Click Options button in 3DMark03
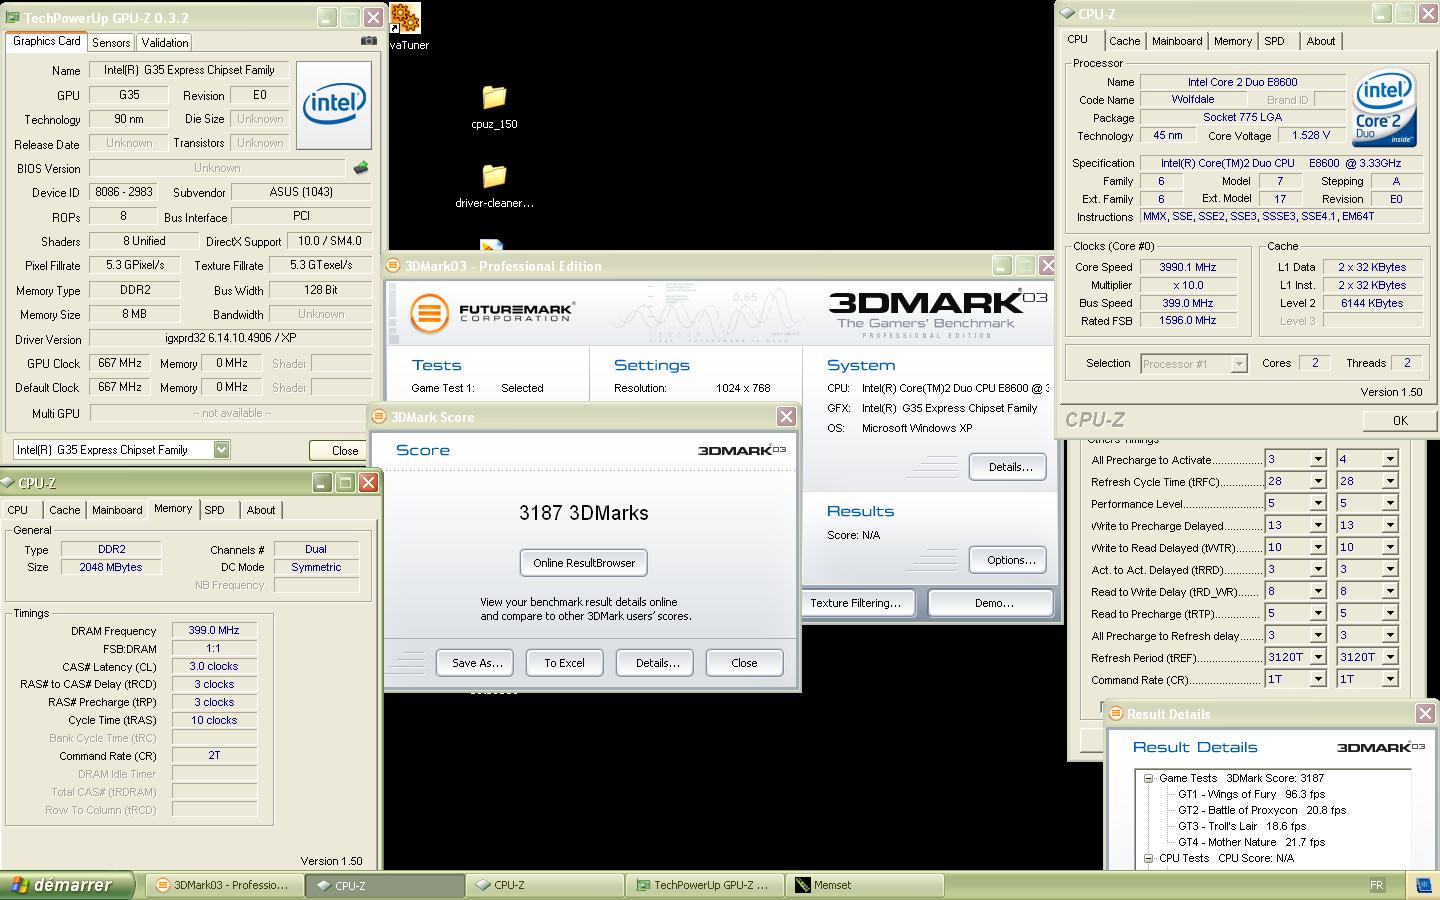Viewport: 1440px width, 900px height. pyautogui.click(x=1010, y=560)
